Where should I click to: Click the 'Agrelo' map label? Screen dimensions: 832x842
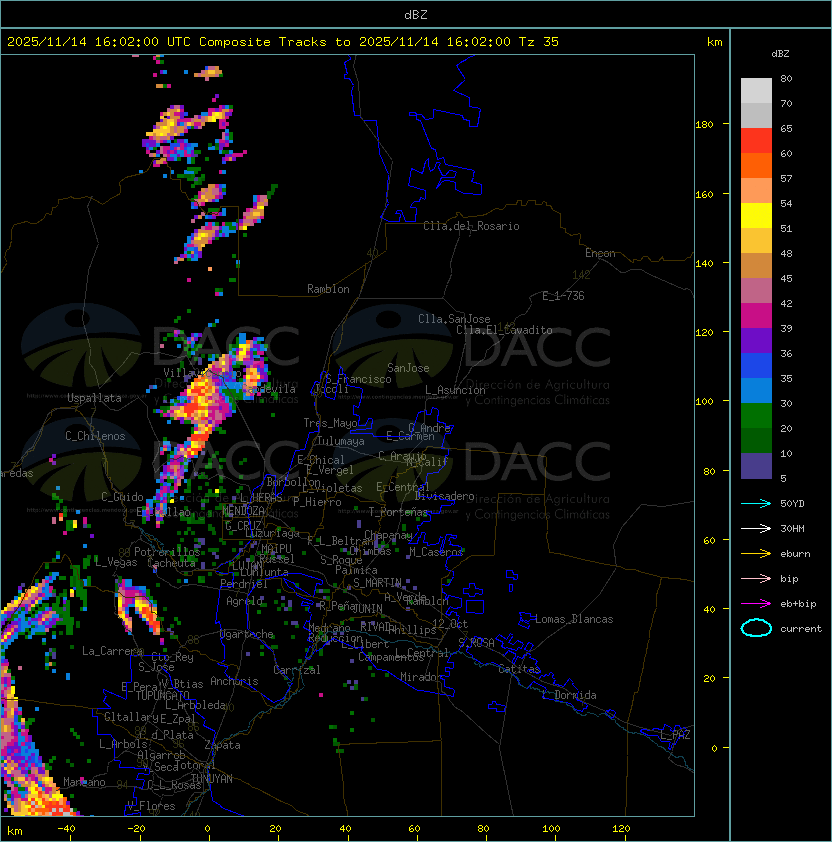point(244,601)
